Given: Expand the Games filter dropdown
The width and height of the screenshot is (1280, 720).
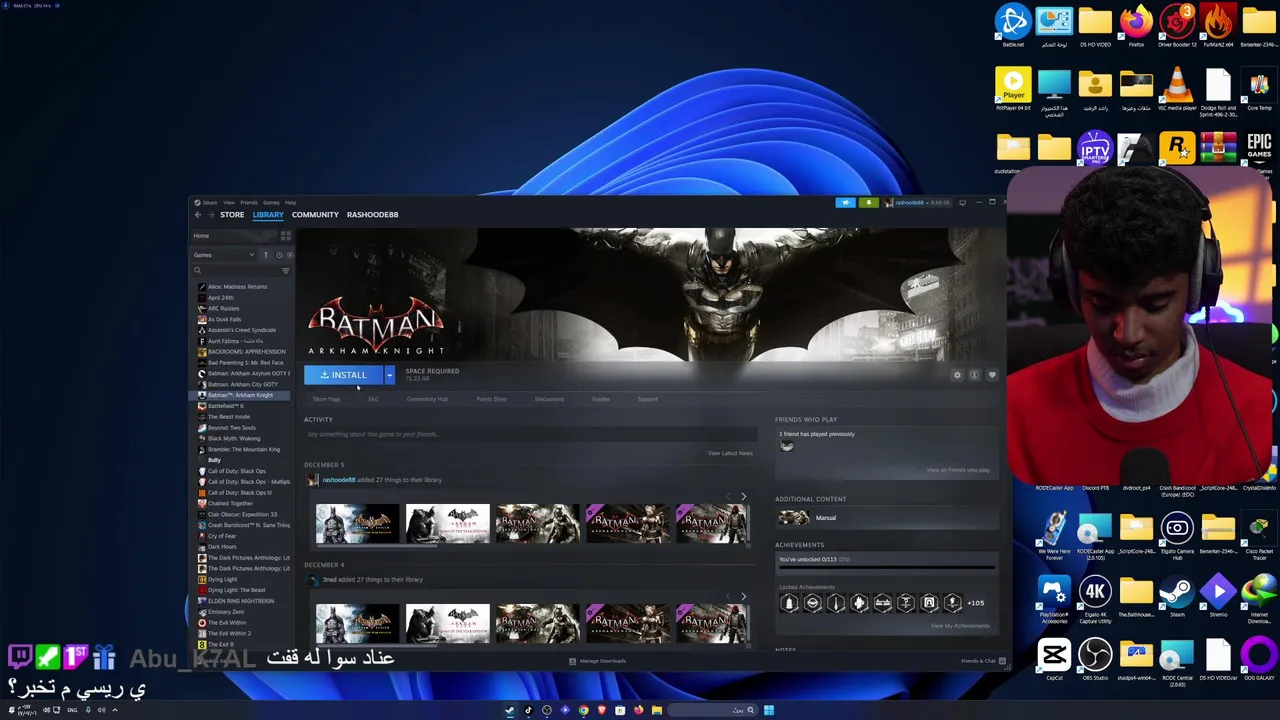Looking at the screenshot, I should 224,255.
